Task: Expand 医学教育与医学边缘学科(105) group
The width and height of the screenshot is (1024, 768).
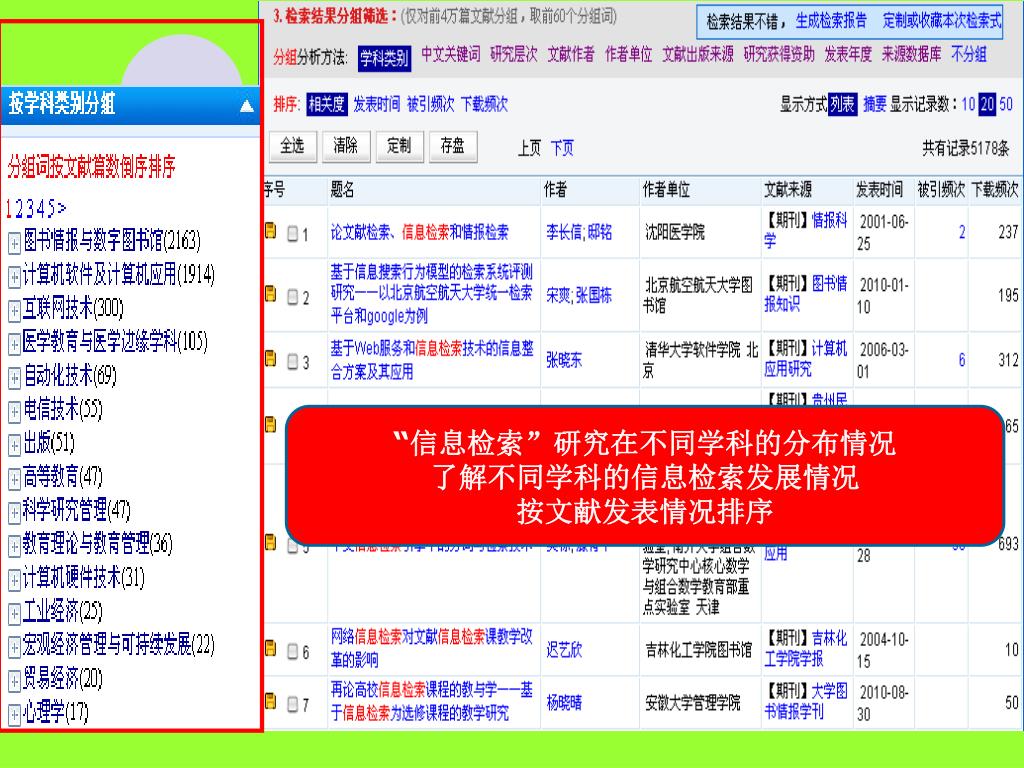Action: pos(14,344)
